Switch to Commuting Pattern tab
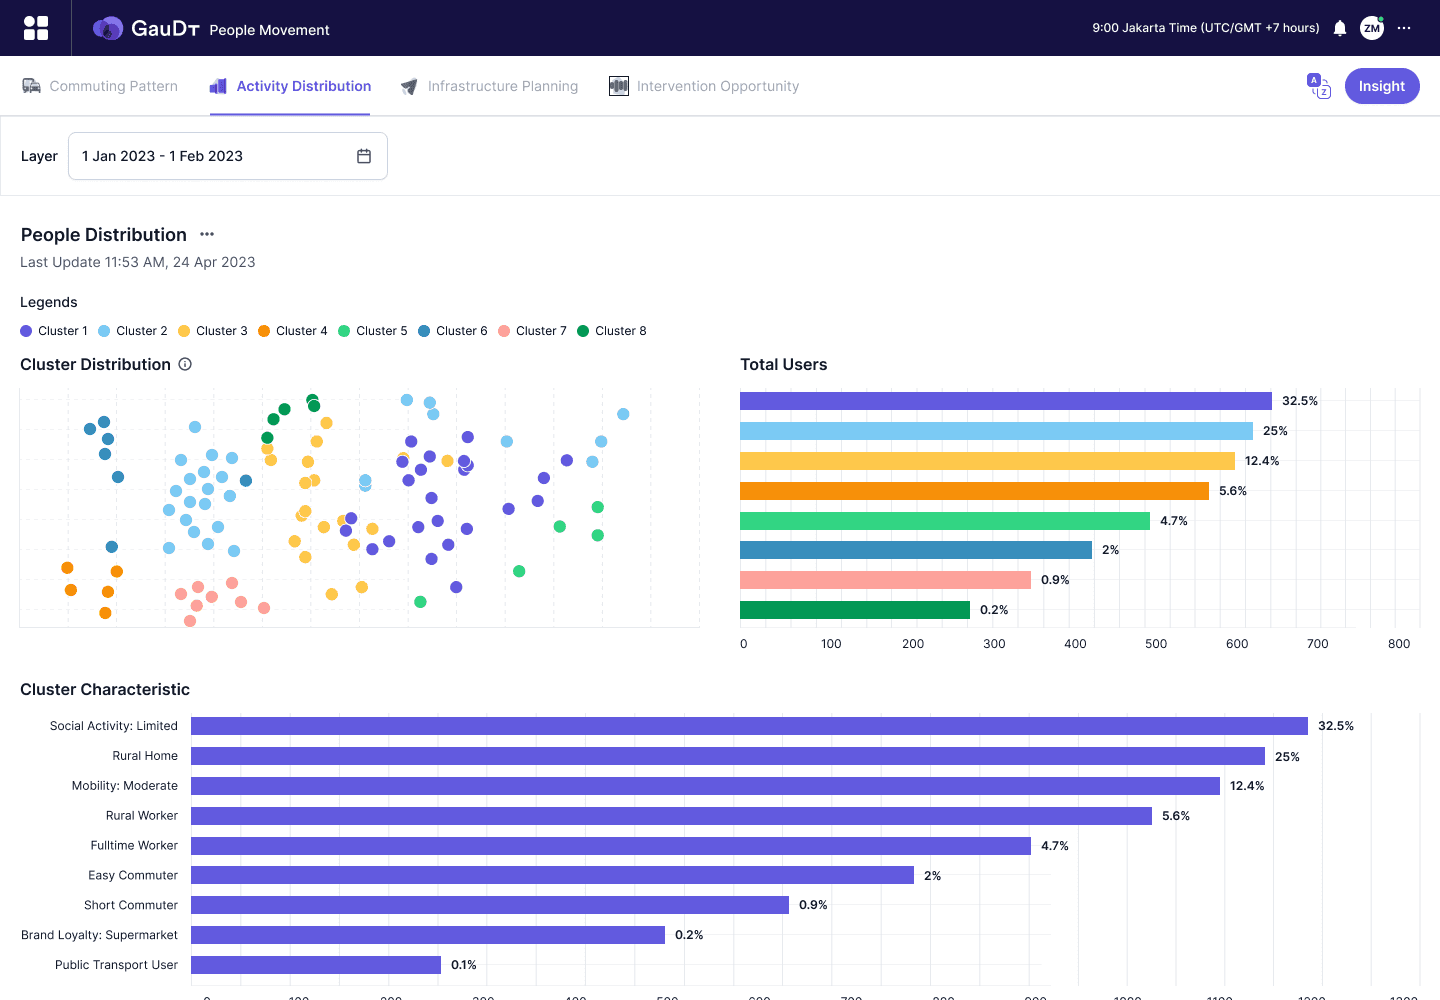Screen dimensions: 1440x1000 tap(100, 86)
